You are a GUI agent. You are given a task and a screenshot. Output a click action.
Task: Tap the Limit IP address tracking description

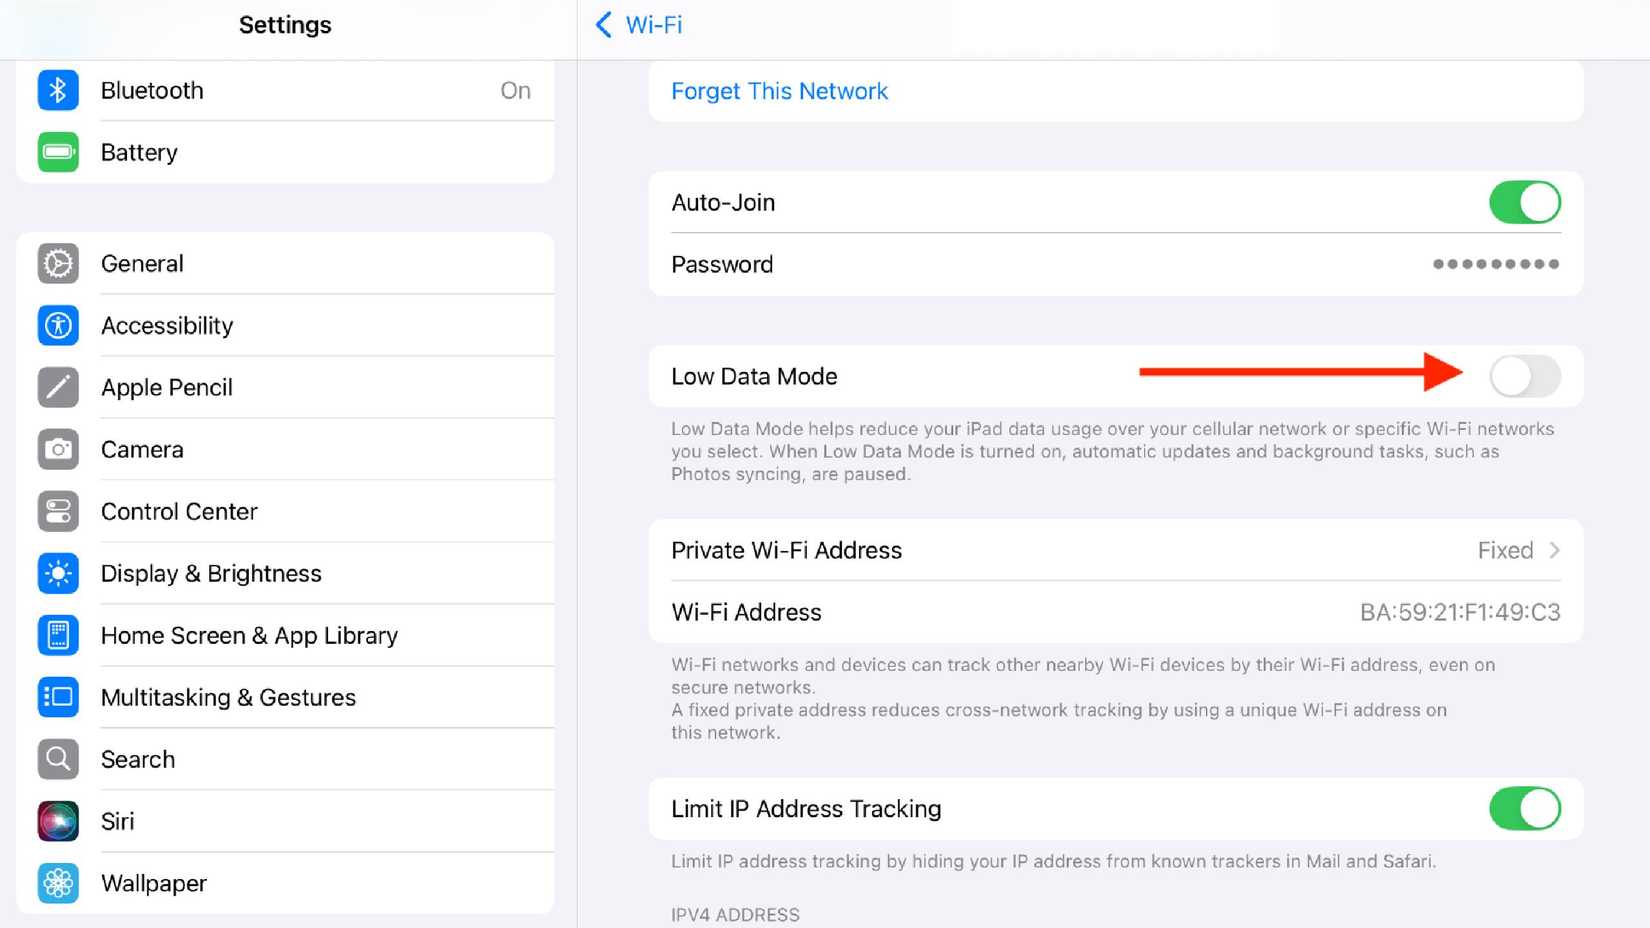(1053, 861)
